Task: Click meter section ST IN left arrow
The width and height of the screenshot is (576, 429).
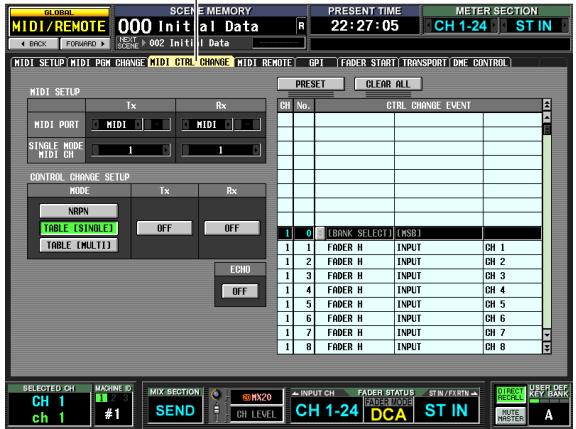Action: 504,26
